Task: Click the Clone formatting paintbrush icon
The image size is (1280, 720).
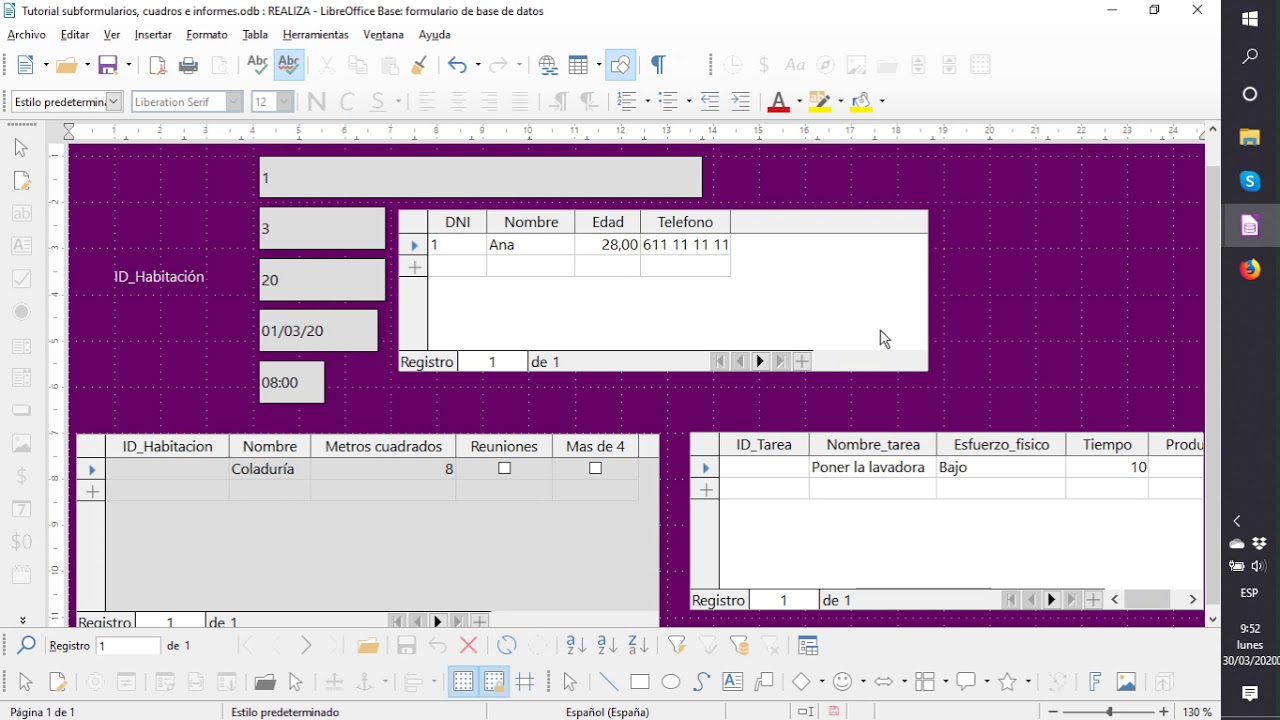Action: pyautogui.click(x=419, y=66)
